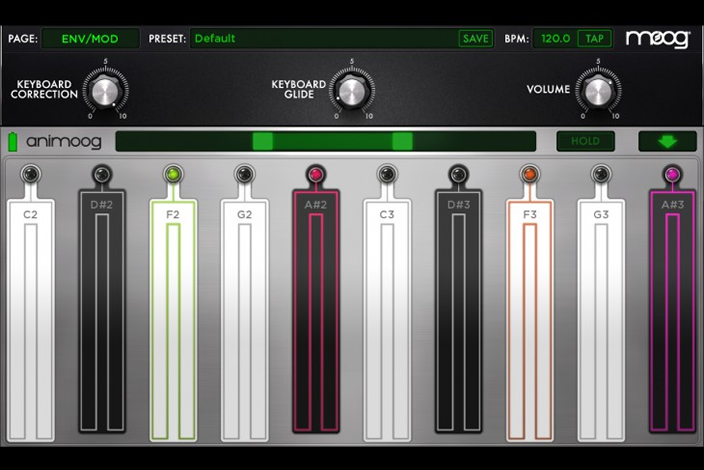This screenshot has height=470, width=704.
Task: Click the green indicator light above F2
Action: click(173, 174)
